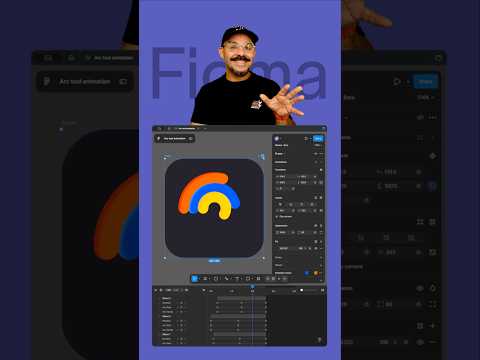Open the zoom percentage dropdown
The width and height of the screenshot is (480, 360).
[x=318, y=145]
